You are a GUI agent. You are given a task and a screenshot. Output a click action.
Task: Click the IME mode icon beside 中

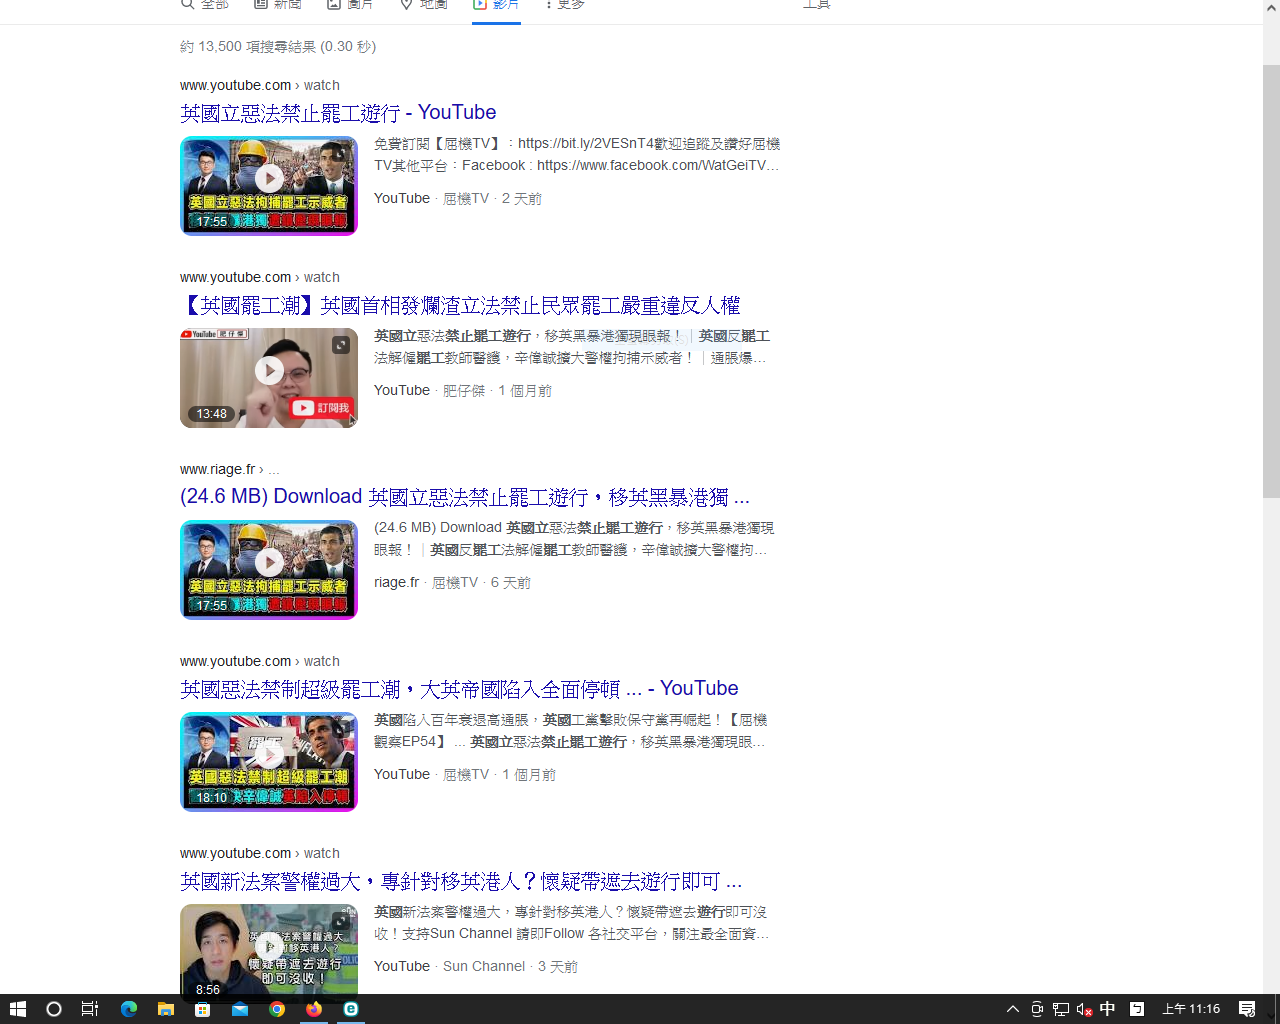pyautogui.click(x=1136, y=1009)
